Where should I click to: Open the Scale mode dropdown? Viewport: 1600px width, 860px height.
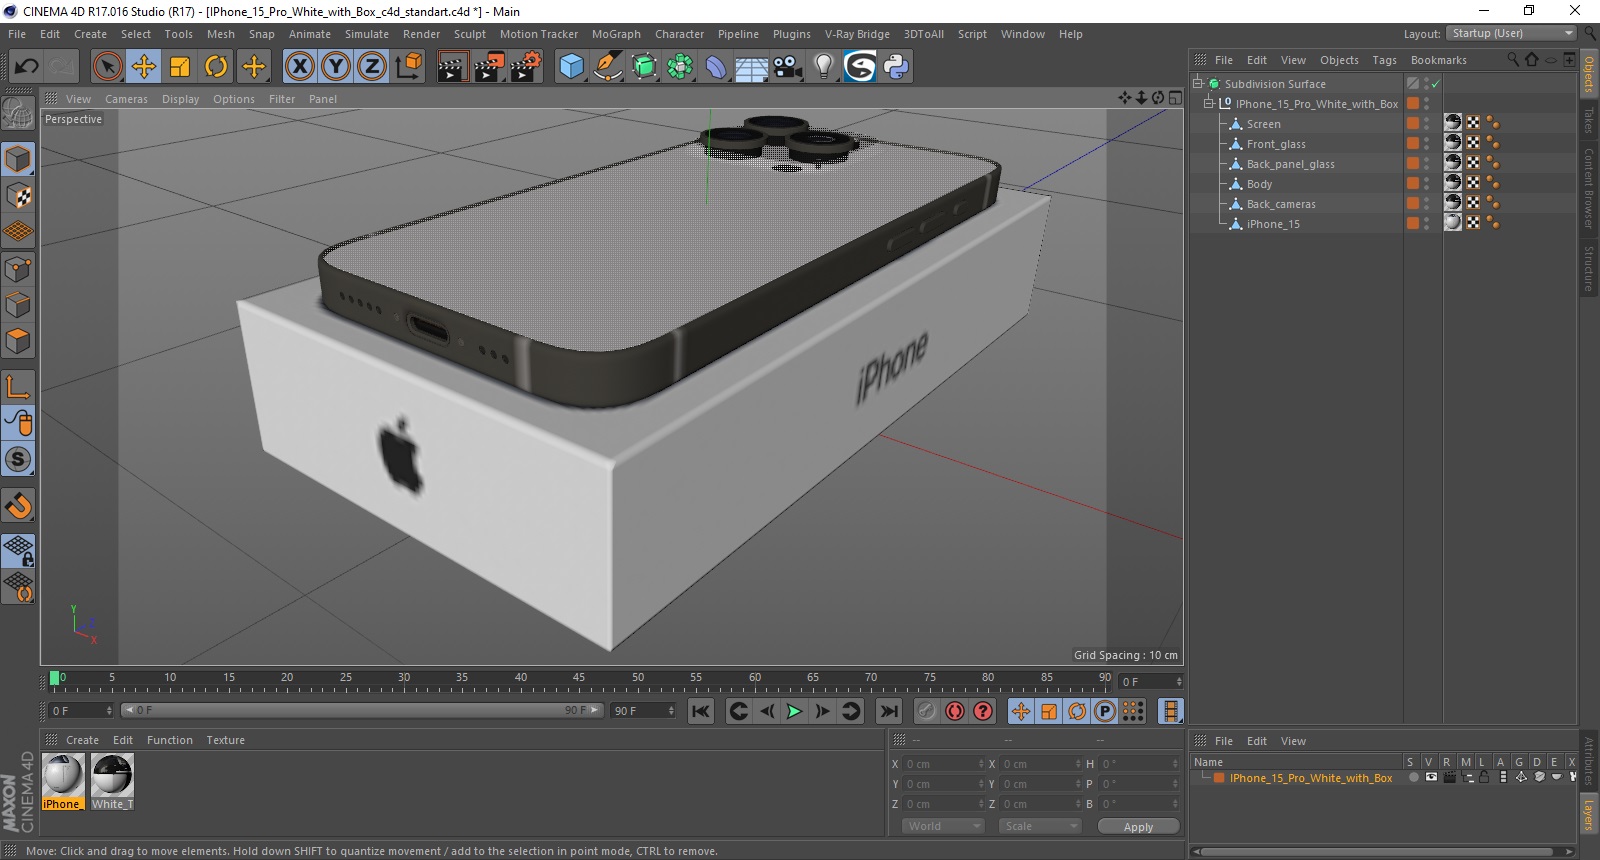1040,826
